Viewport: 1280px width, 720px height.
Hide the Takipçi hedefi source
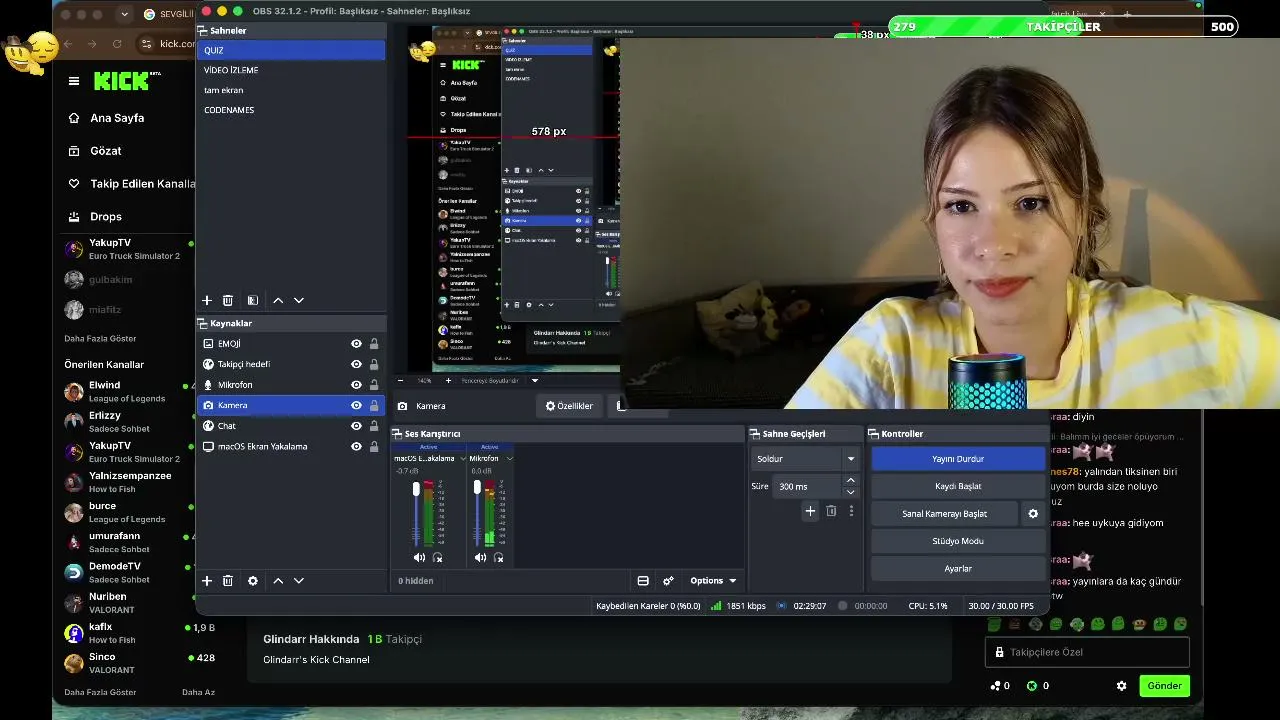coord(356,364)
